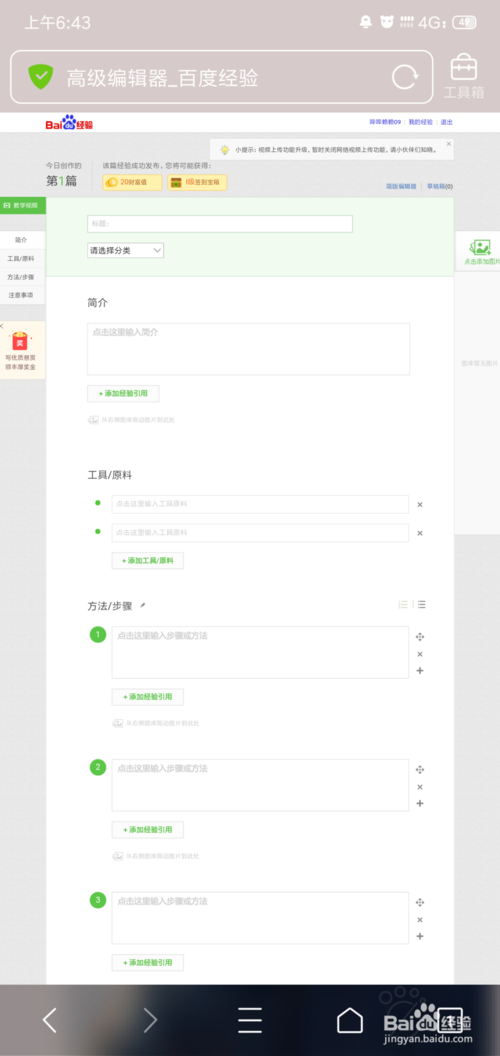The image size is (500, 1056).
Task: Delete step 1 with its X icon
Action: click(x=420, y=654)
